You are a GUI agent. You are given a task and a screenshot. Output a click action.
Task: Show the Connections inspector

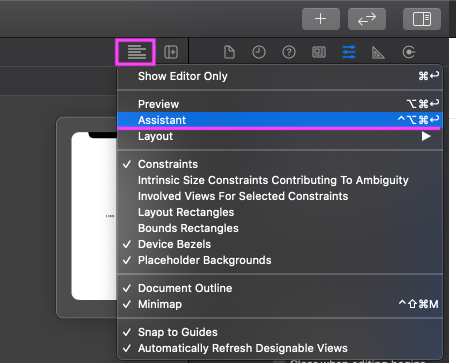pos(409,52)
